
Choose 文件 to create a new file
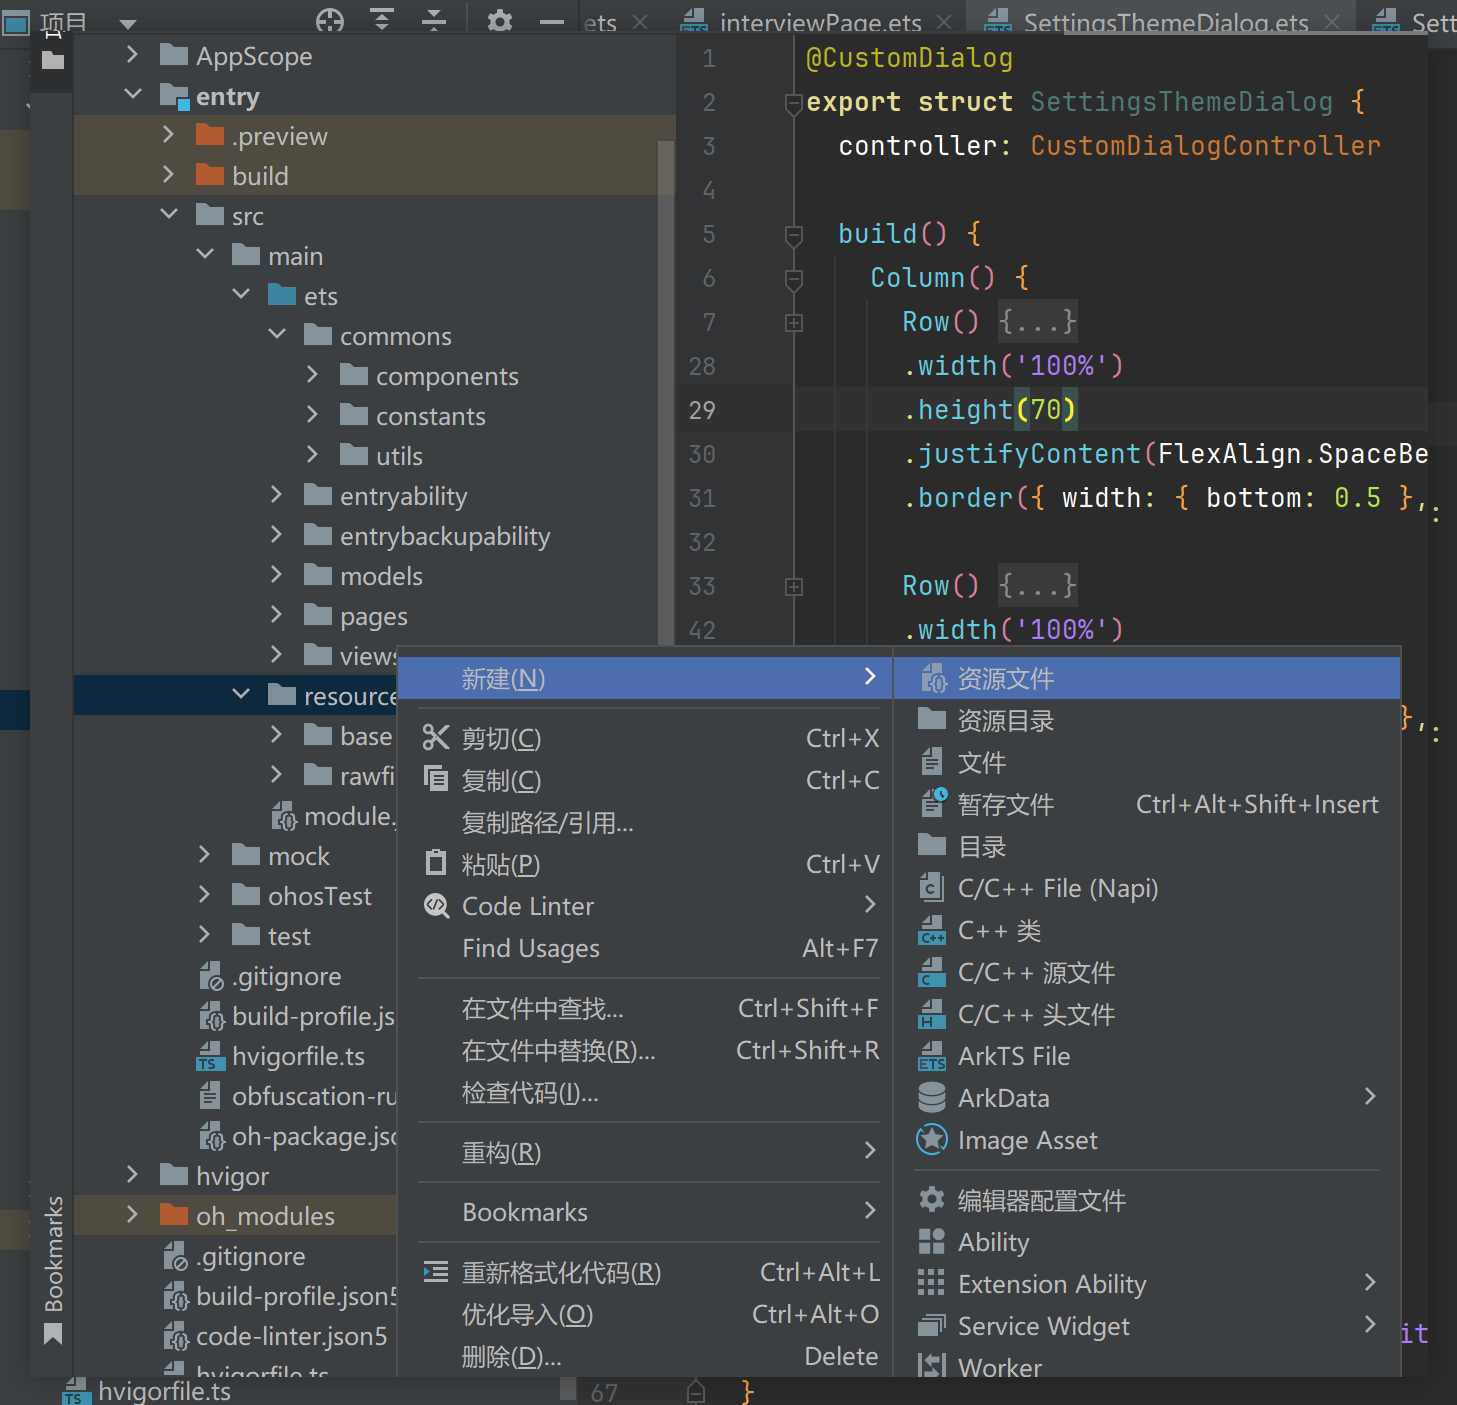click(1146, 762)
